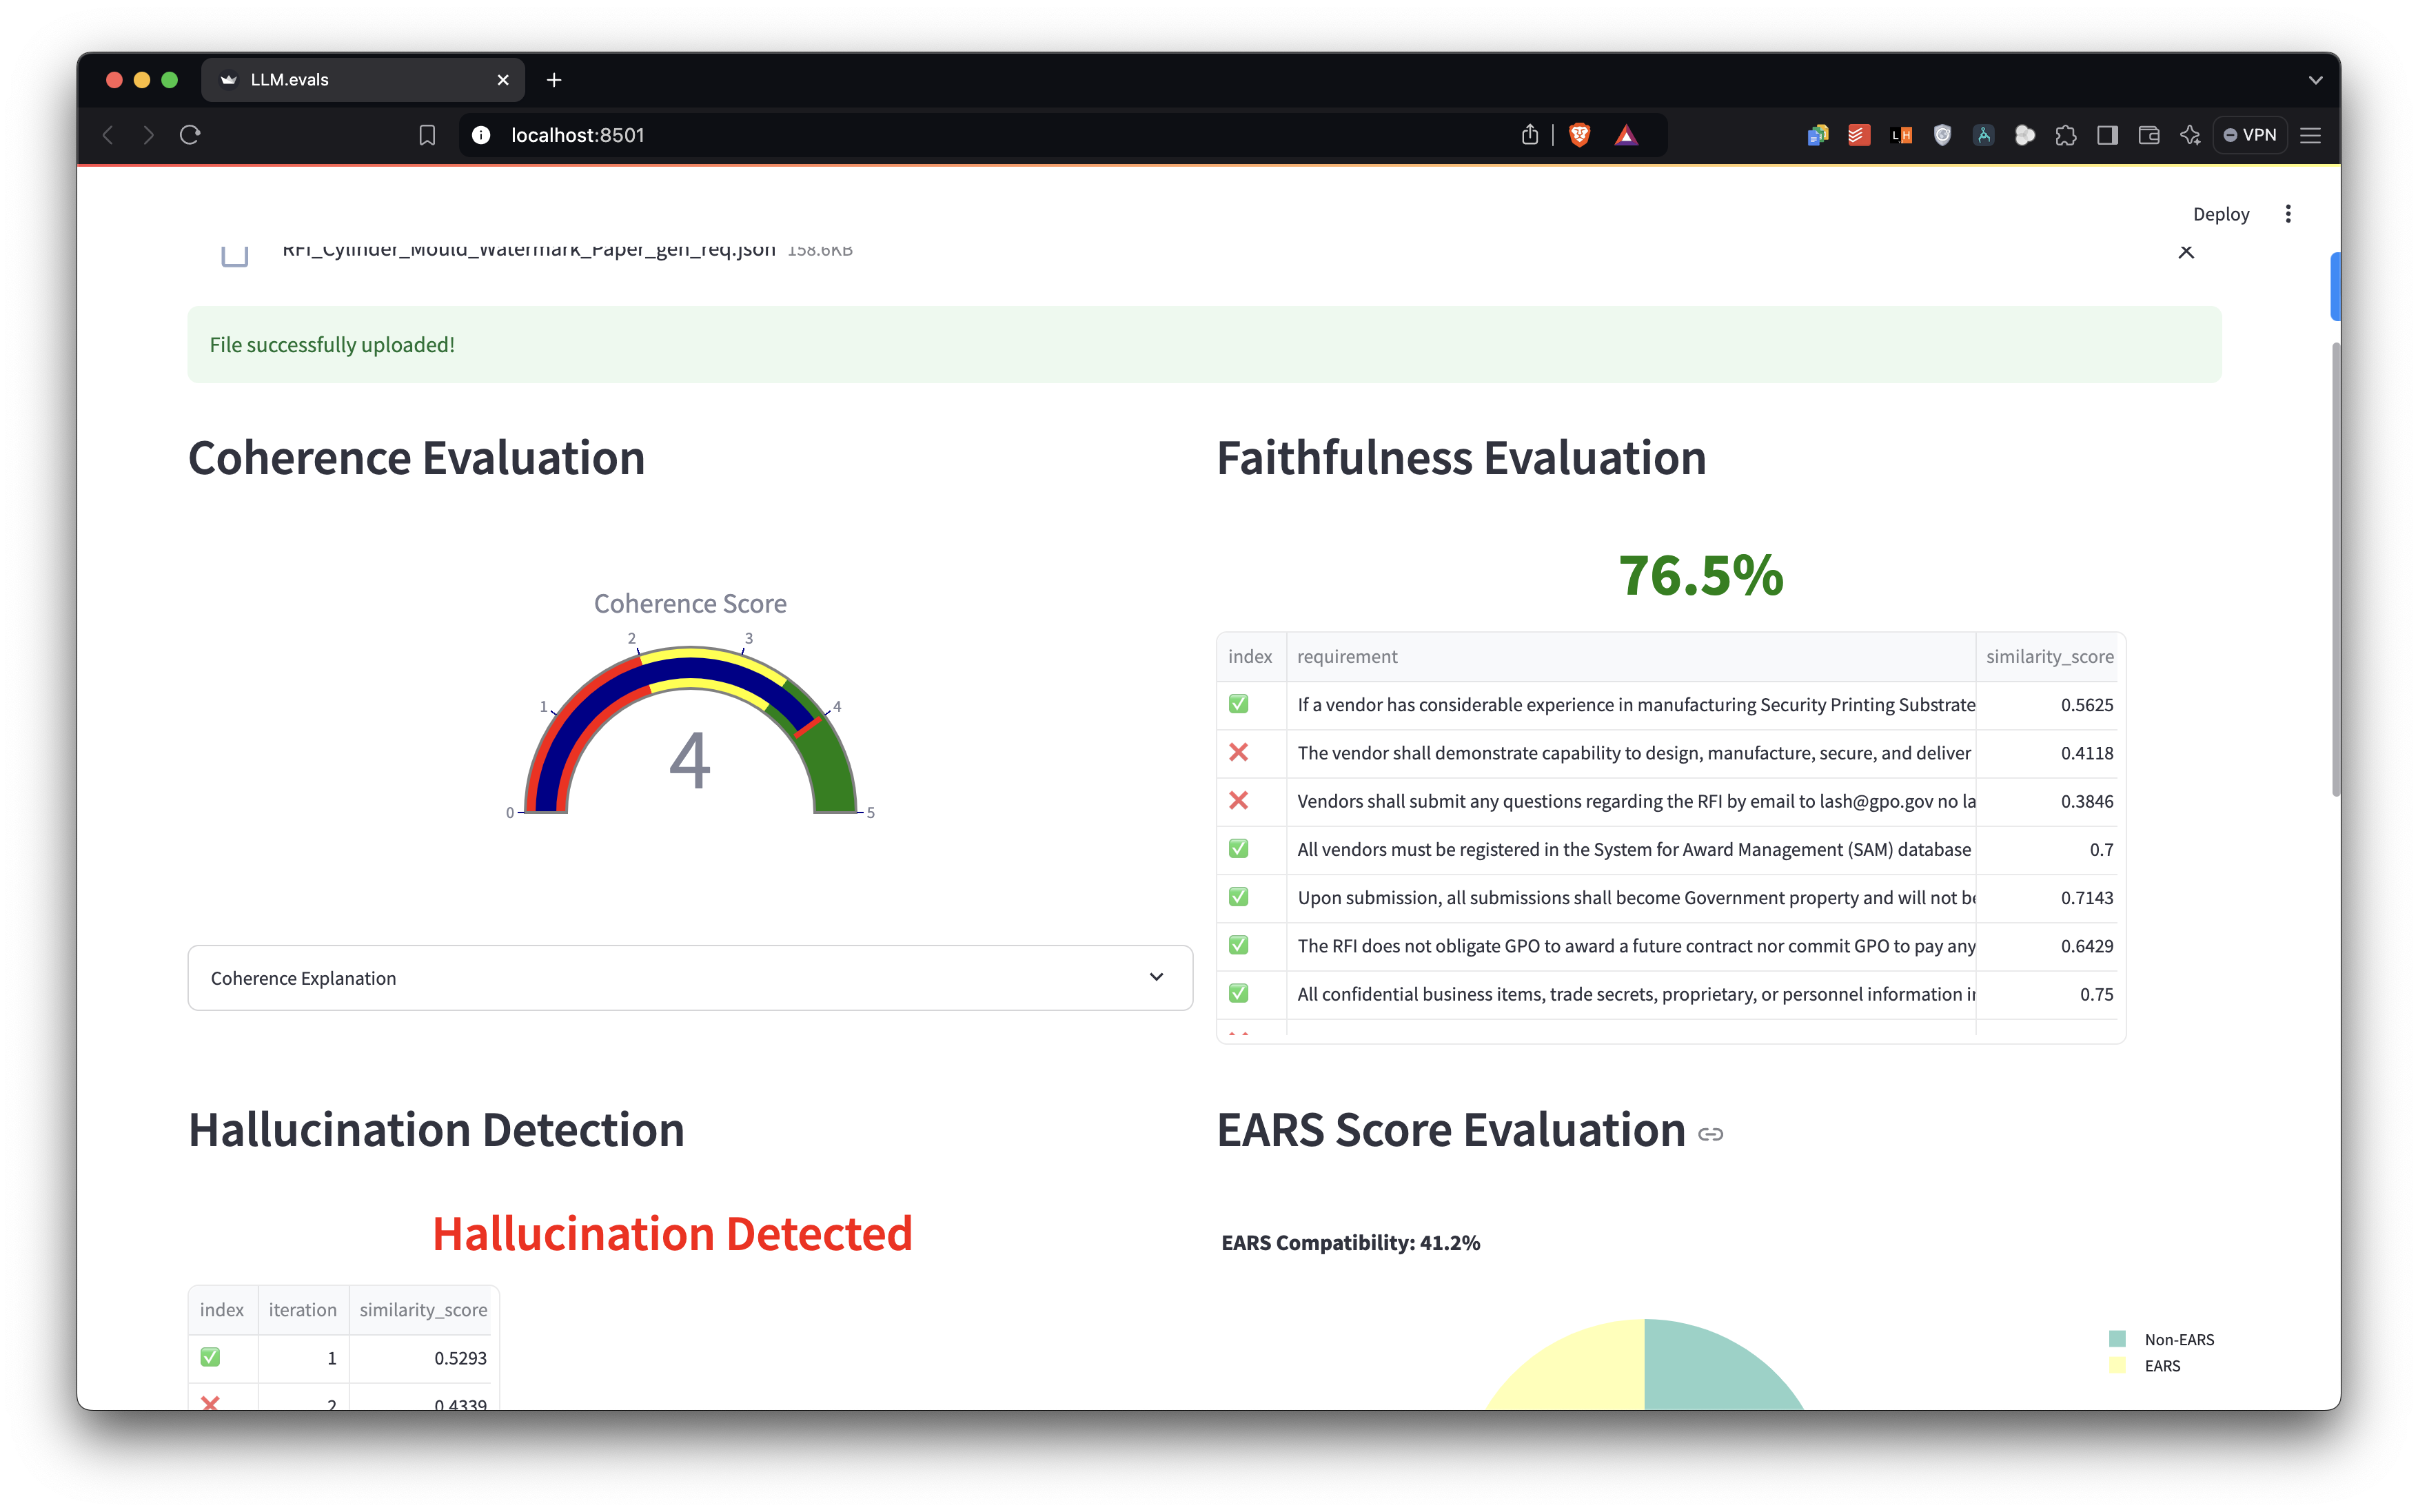This screenshot has height=1512, width=2418.
Task: Expand the Coherence Explanation section
Action: [690, 977]
